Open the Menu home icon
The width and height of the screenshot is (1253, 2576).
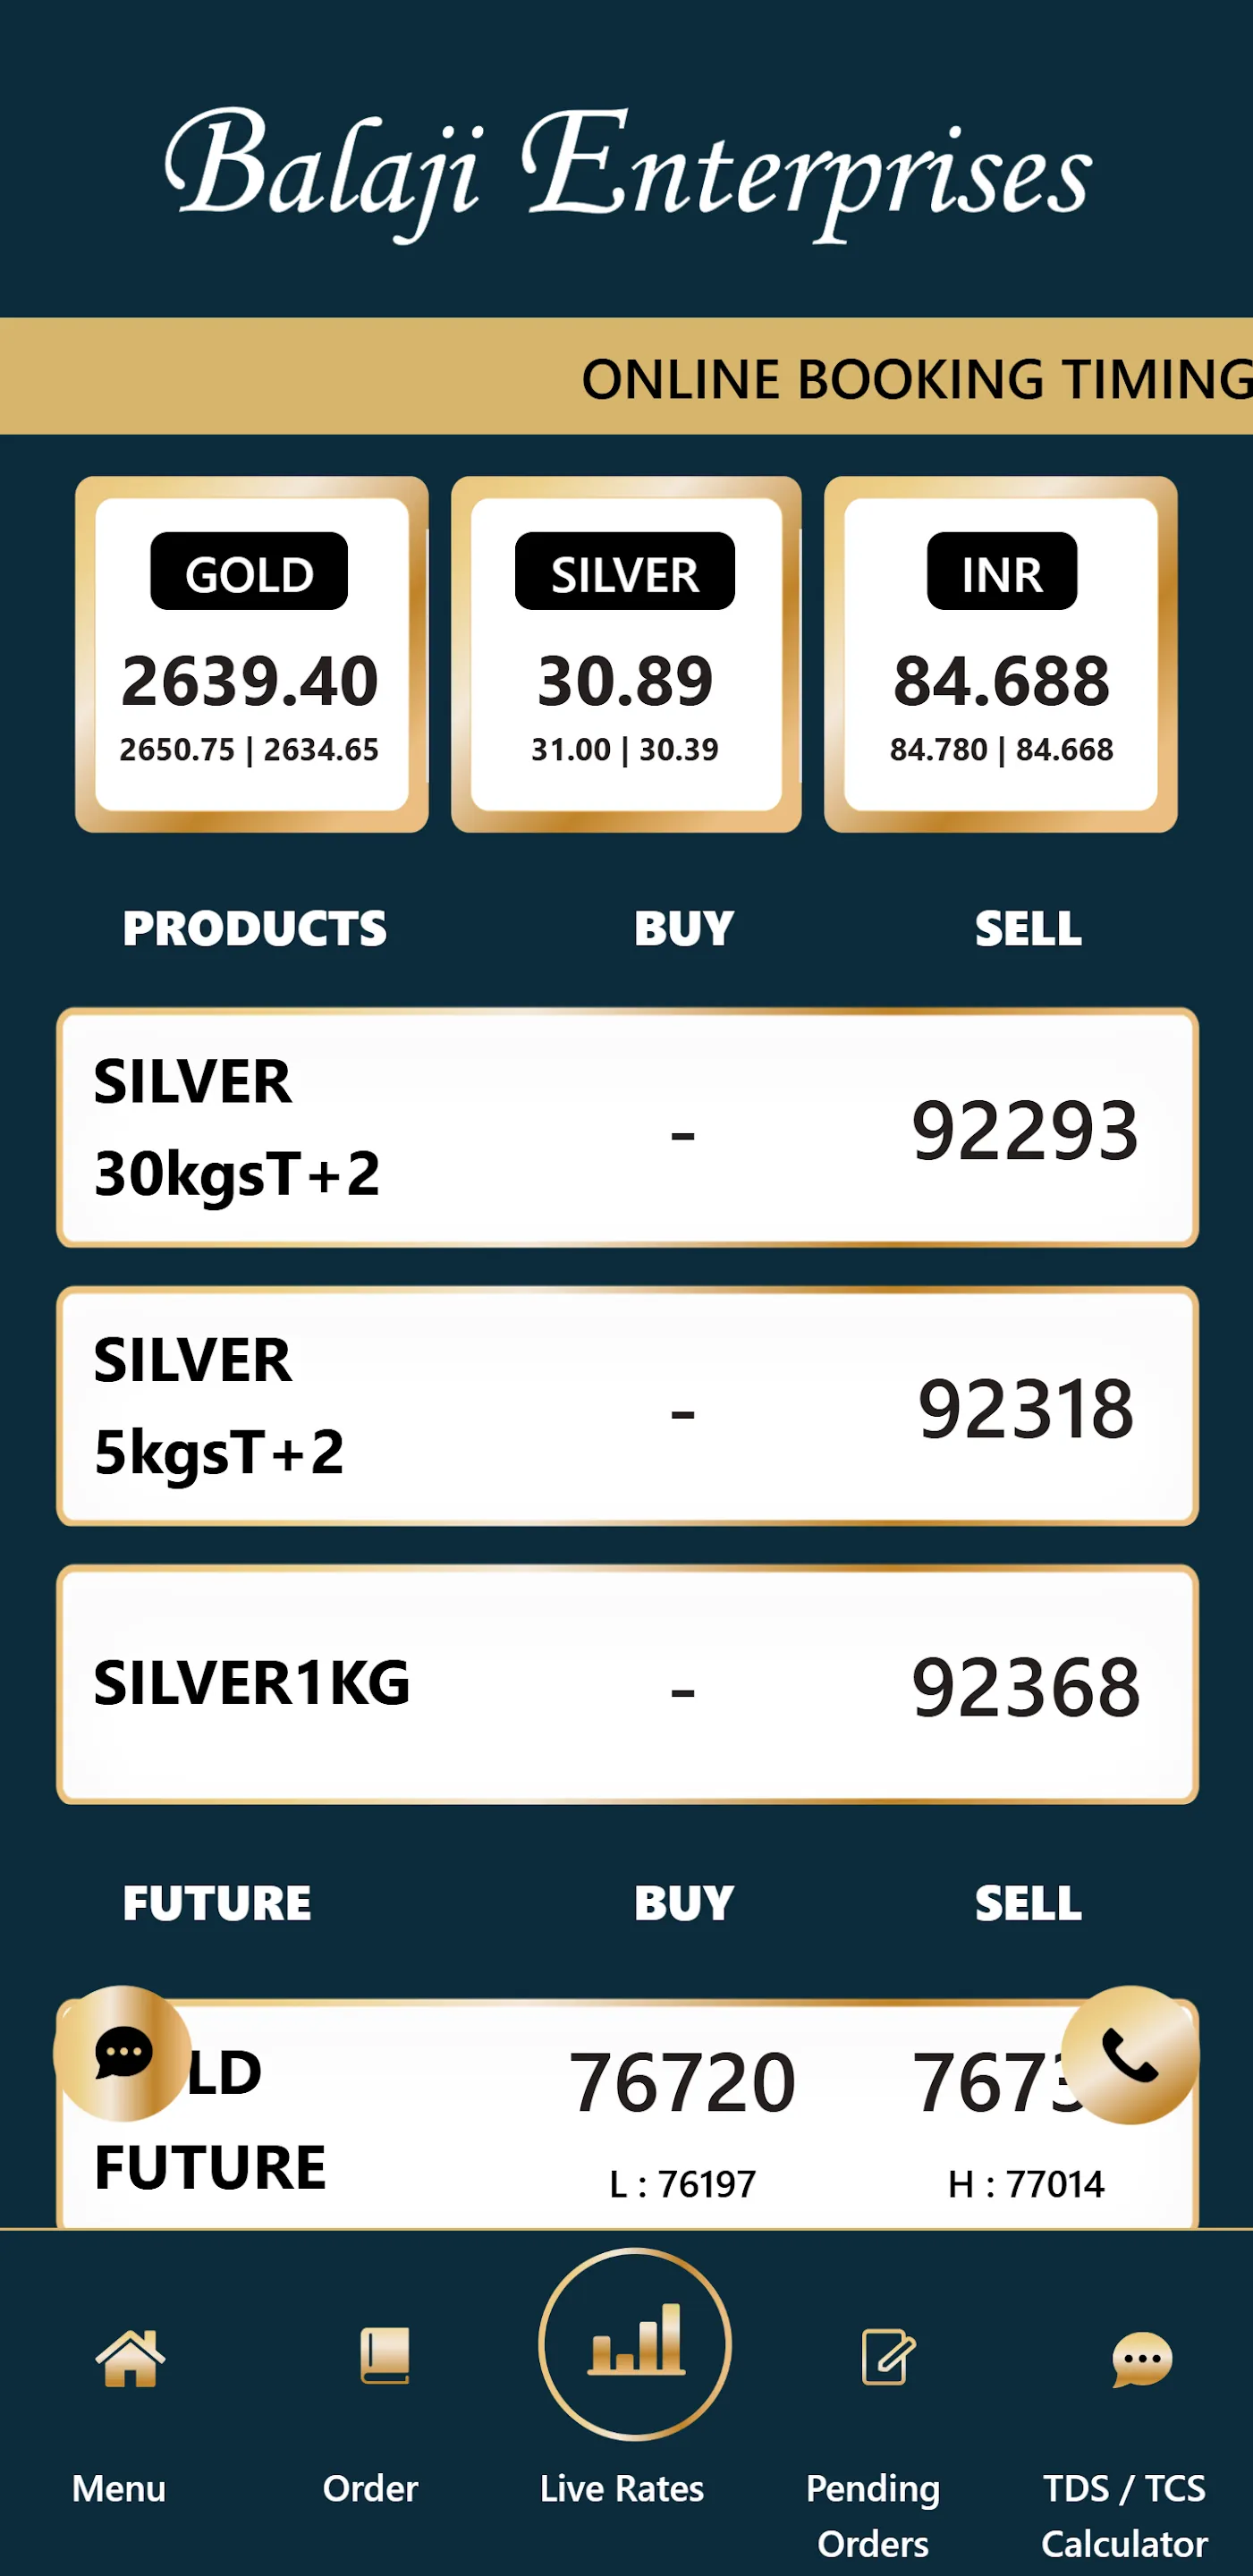[130, 2357]
